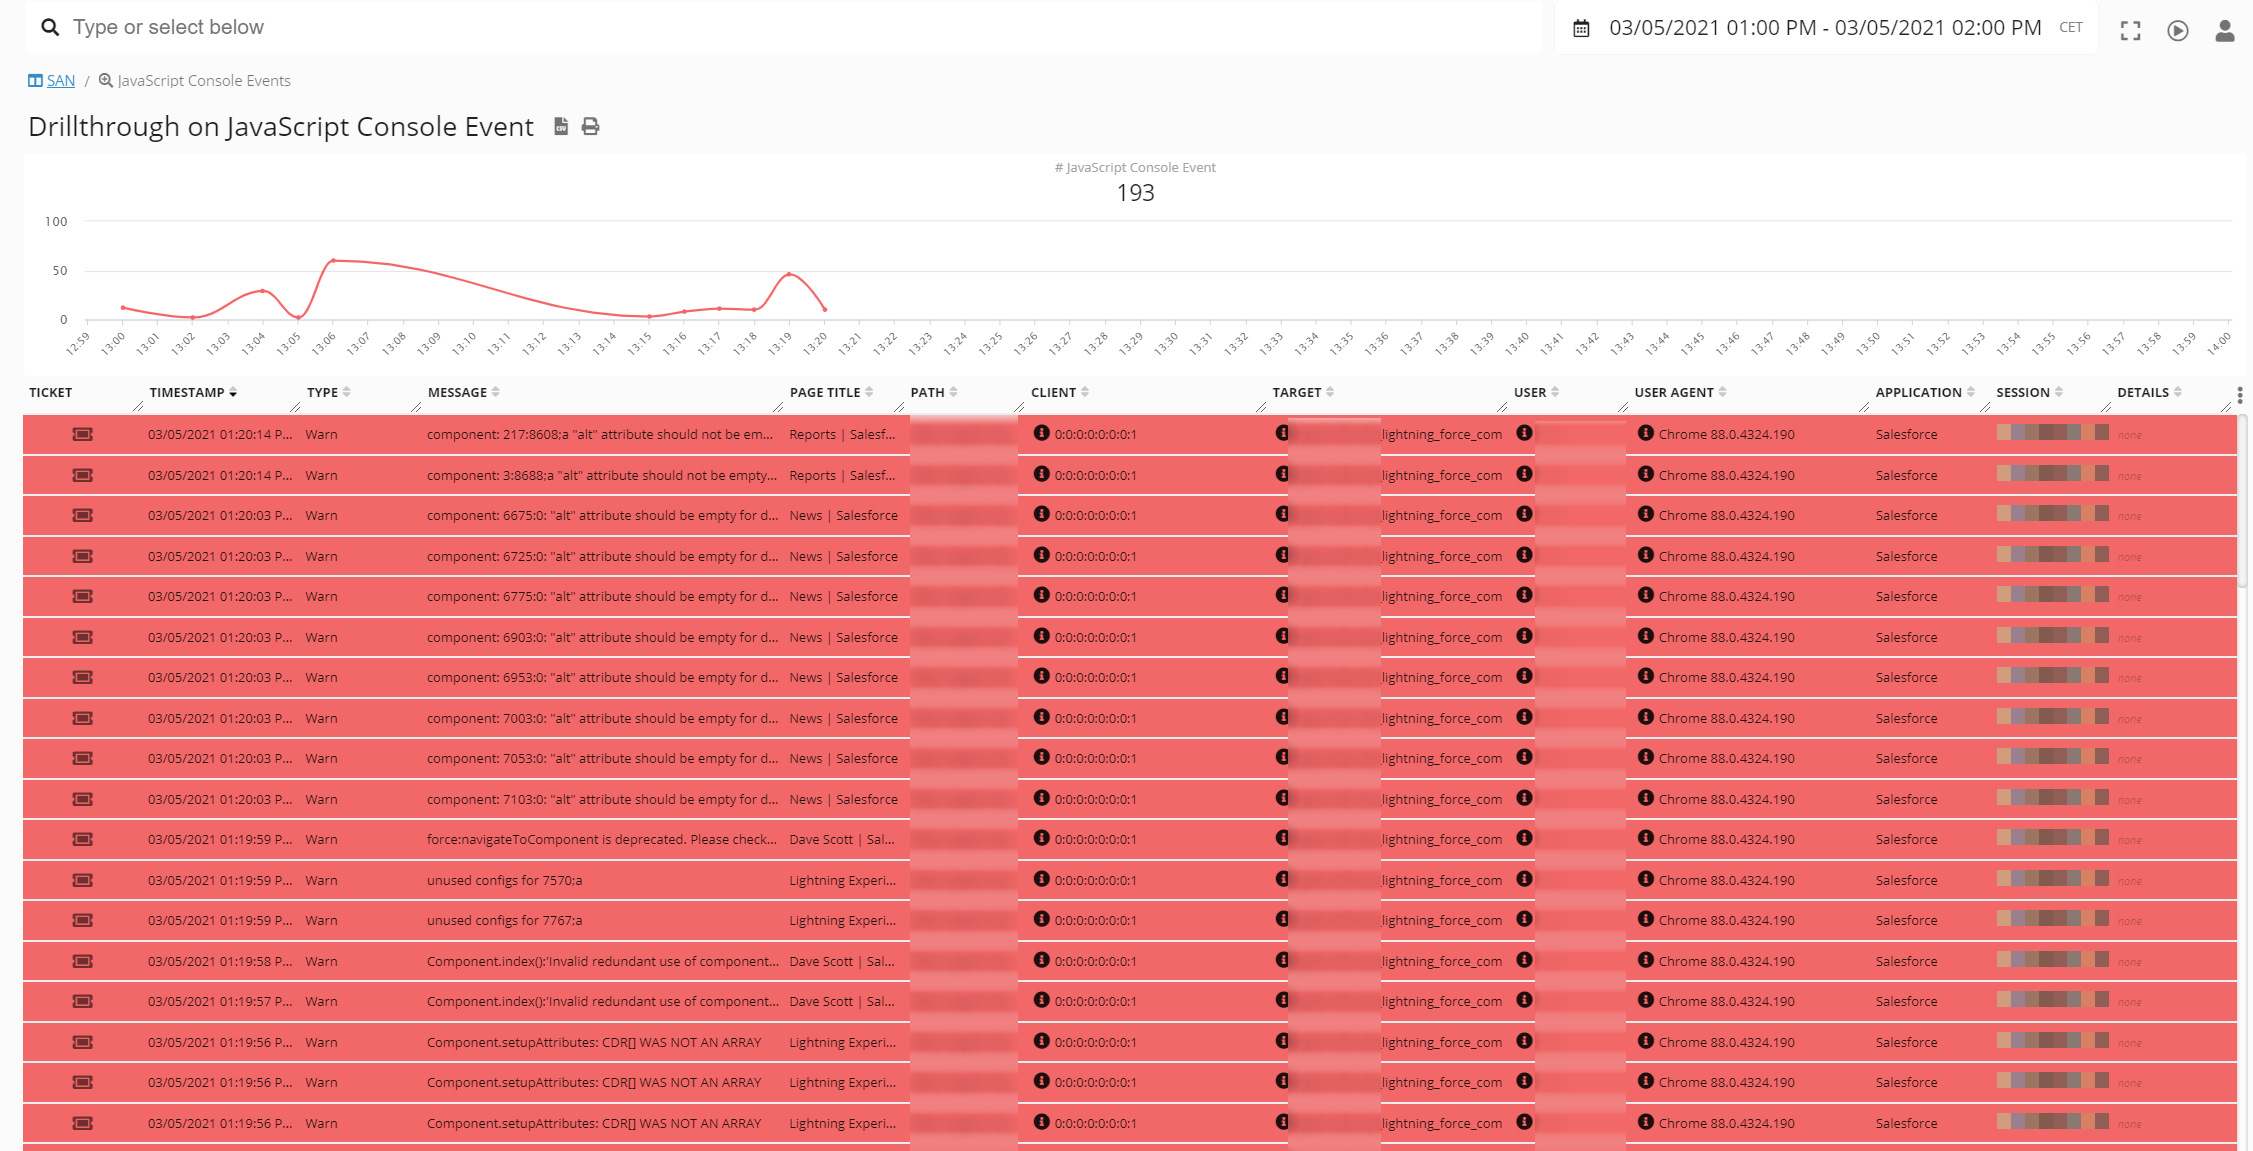Click the print icon beside the title
2253x1151 pixels.
tap(591, 127)
